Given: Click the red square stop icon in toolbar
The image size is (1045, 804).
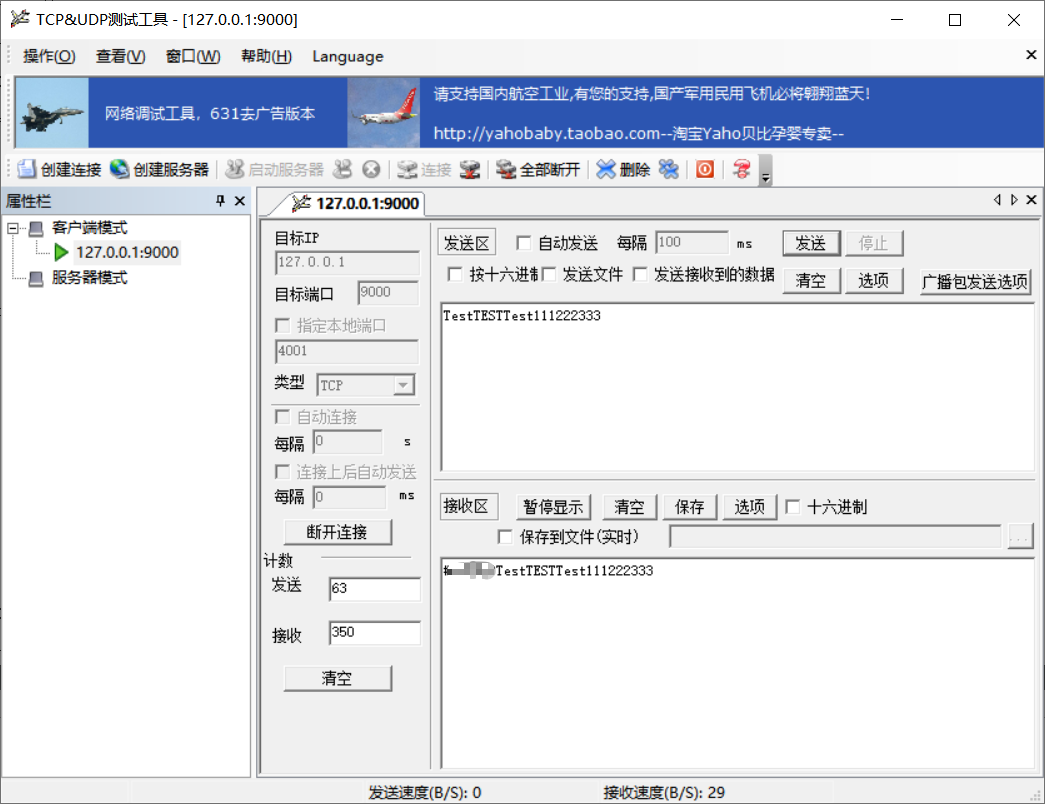Looking at the screenshot, I should click(705, 169).
